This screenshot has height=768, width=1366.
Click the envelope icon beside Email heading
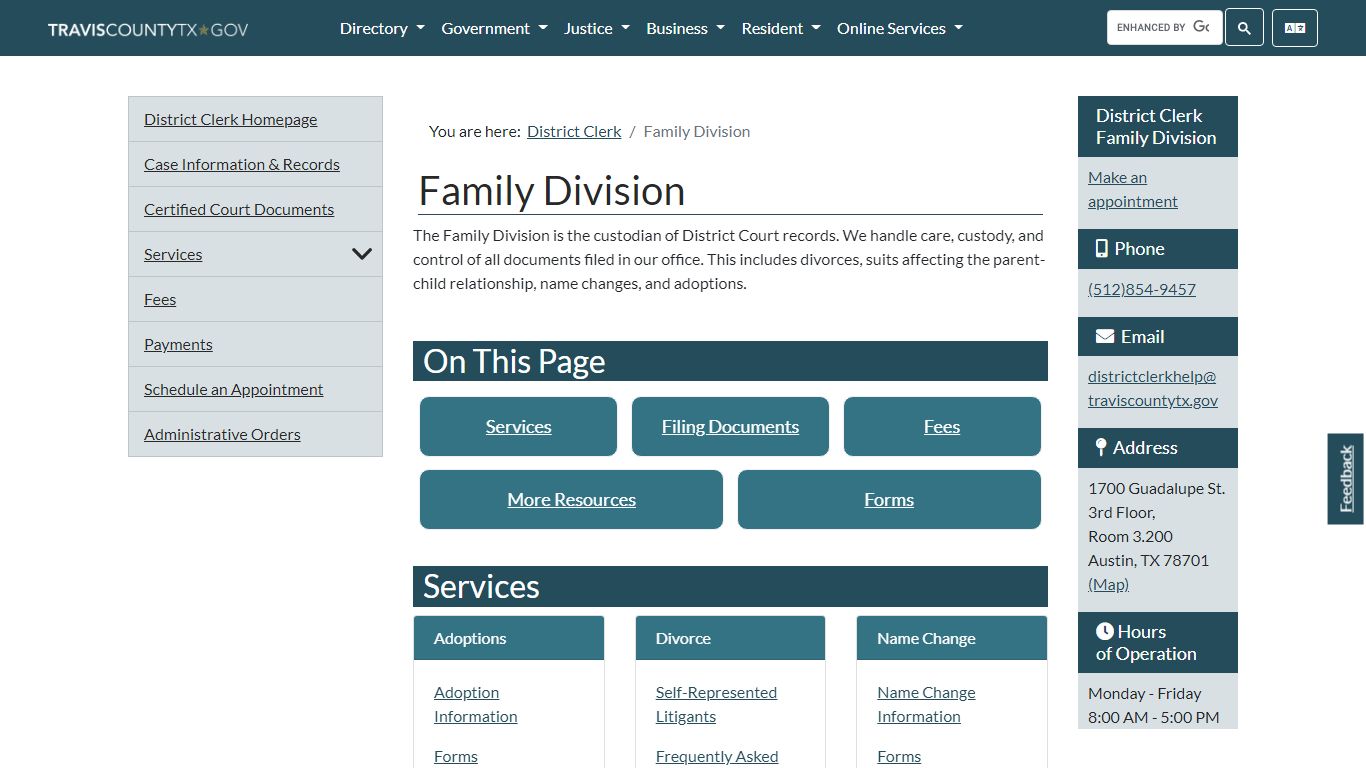(x=1105, y=337)
